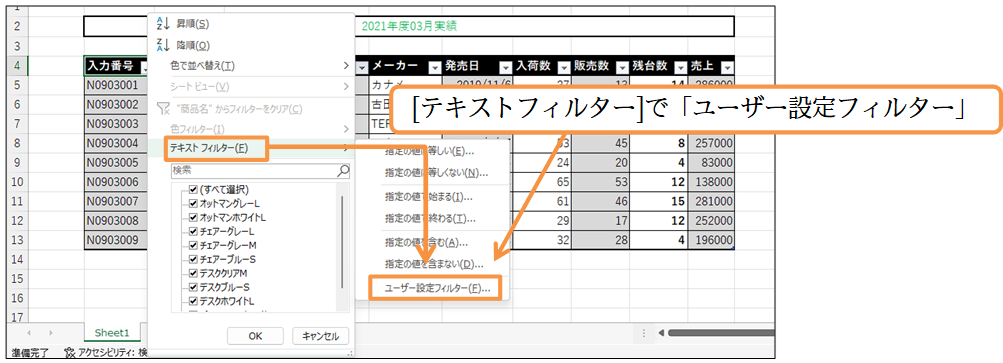Open the 売上 column filter dropdown
The width and height of the screenshot is (1003, 363).
pyautogui.click(x=727, y=67)
